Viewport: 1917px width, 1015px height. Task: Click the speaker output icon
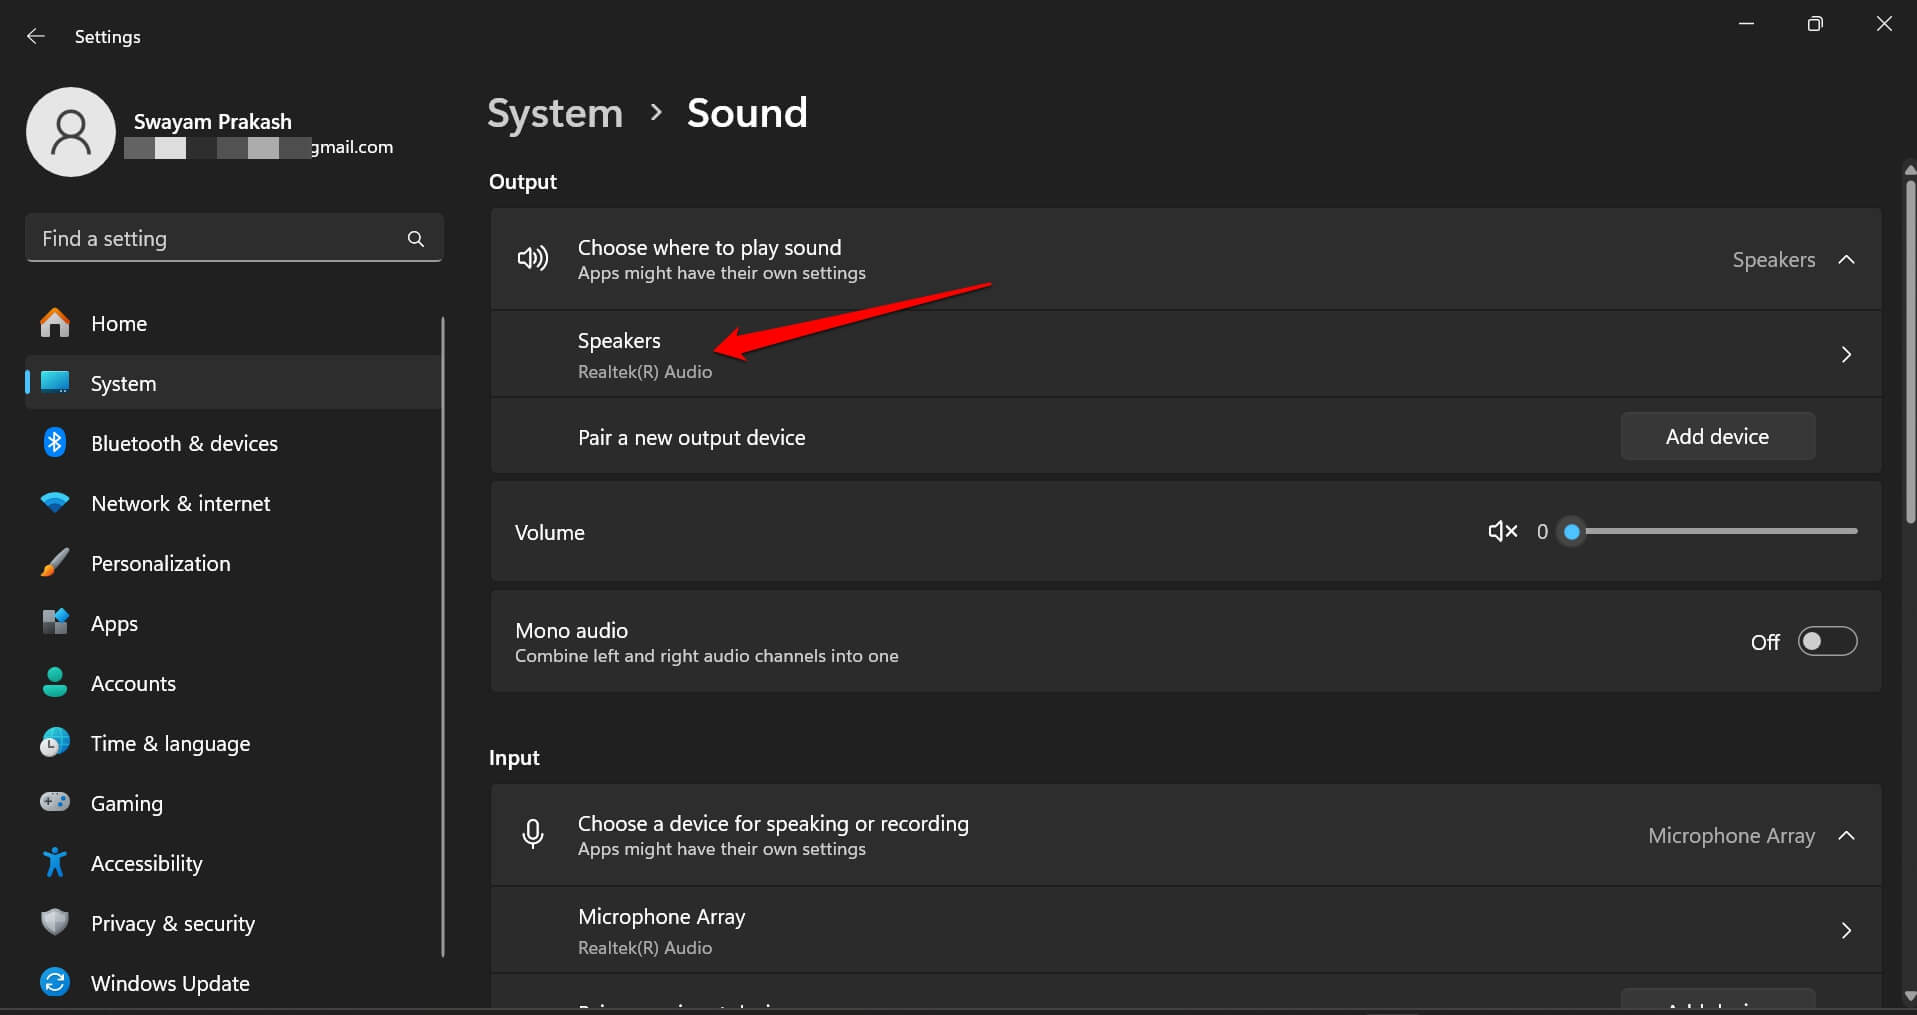[532, 258]
